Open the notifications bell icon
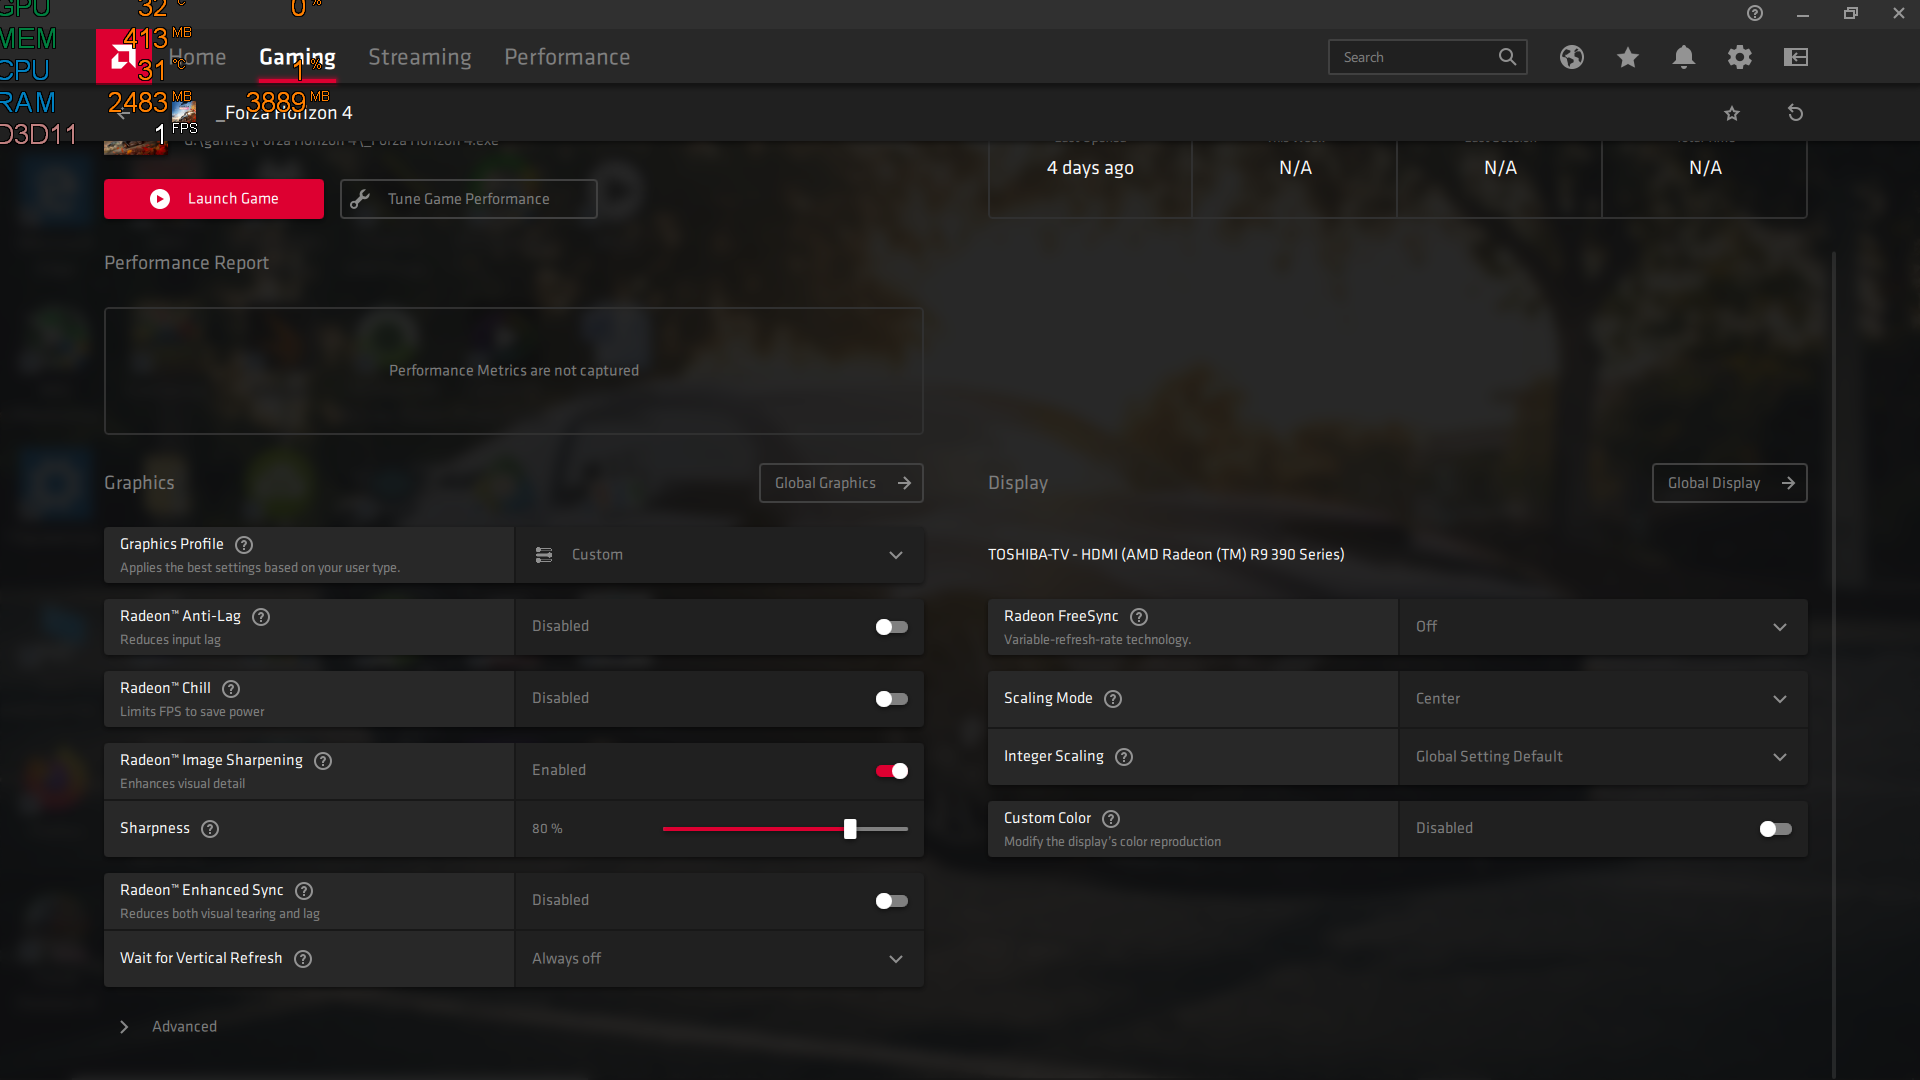 [x=1684, y=57]
